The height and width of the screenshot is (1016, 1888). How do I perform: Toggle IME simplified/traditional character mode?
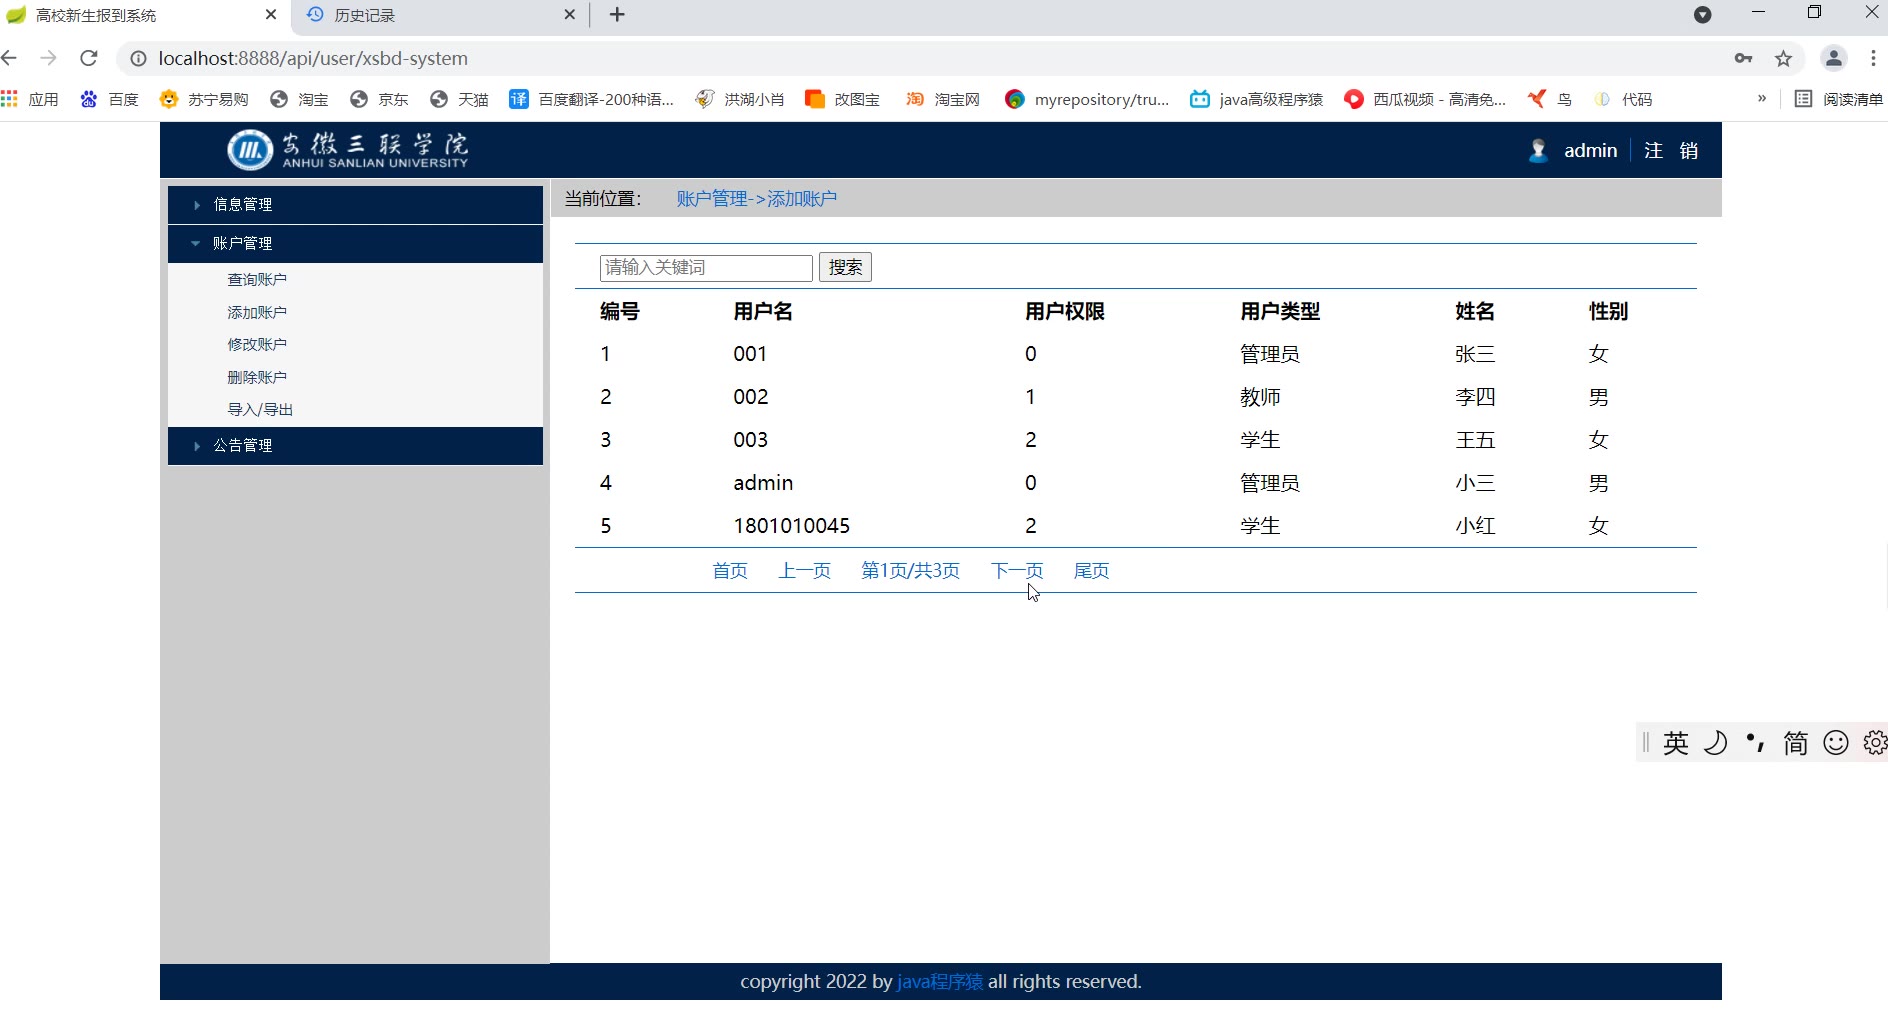pos(1795,742)
